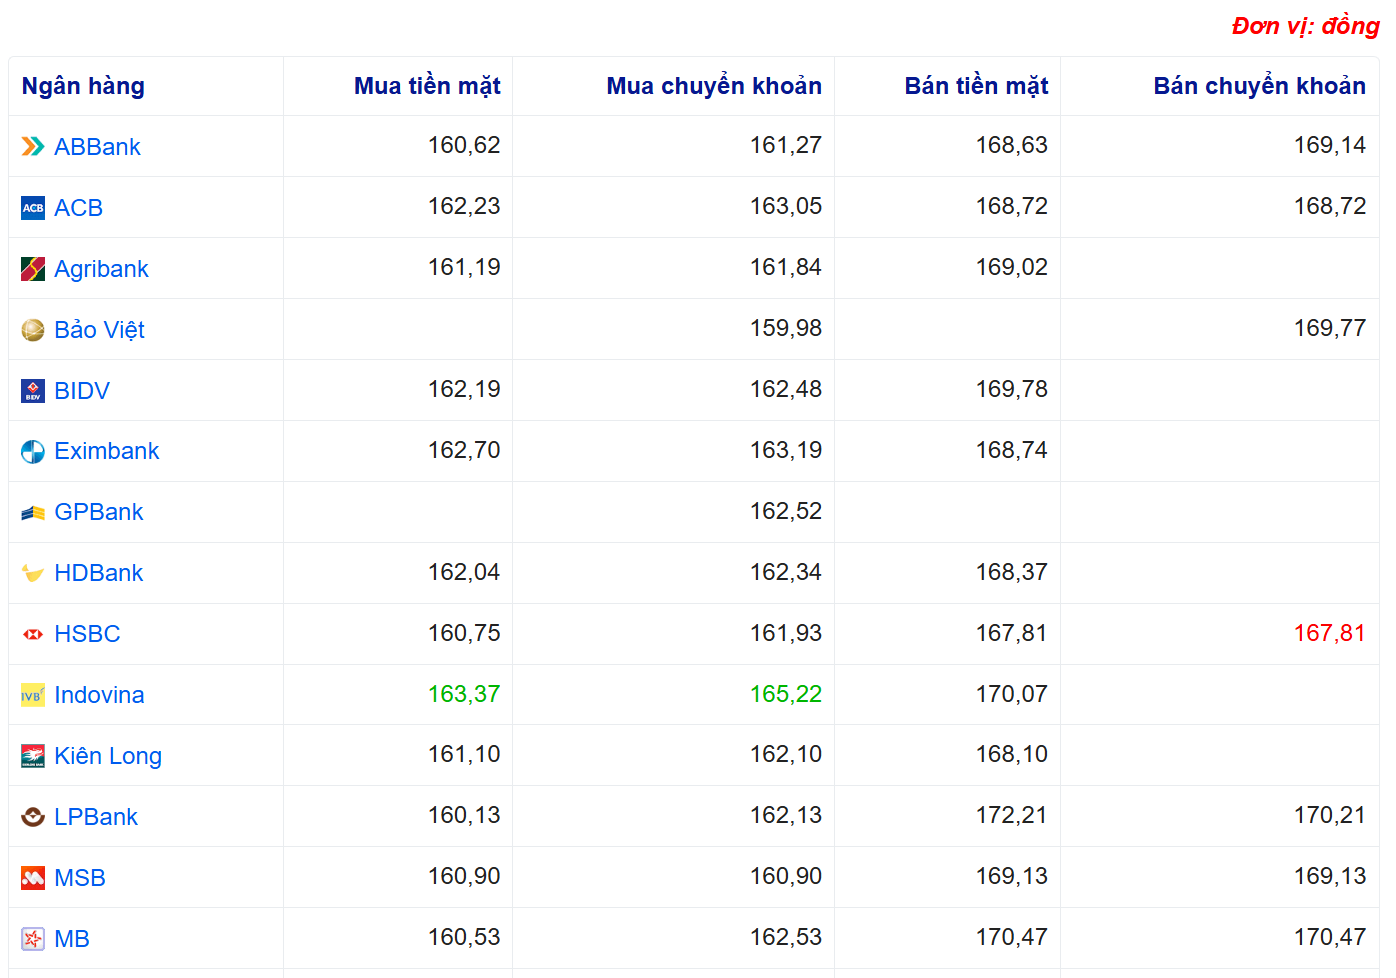Open the Kiên Long bank link
Screen dimensions: 1396x978
click(108, 756)
